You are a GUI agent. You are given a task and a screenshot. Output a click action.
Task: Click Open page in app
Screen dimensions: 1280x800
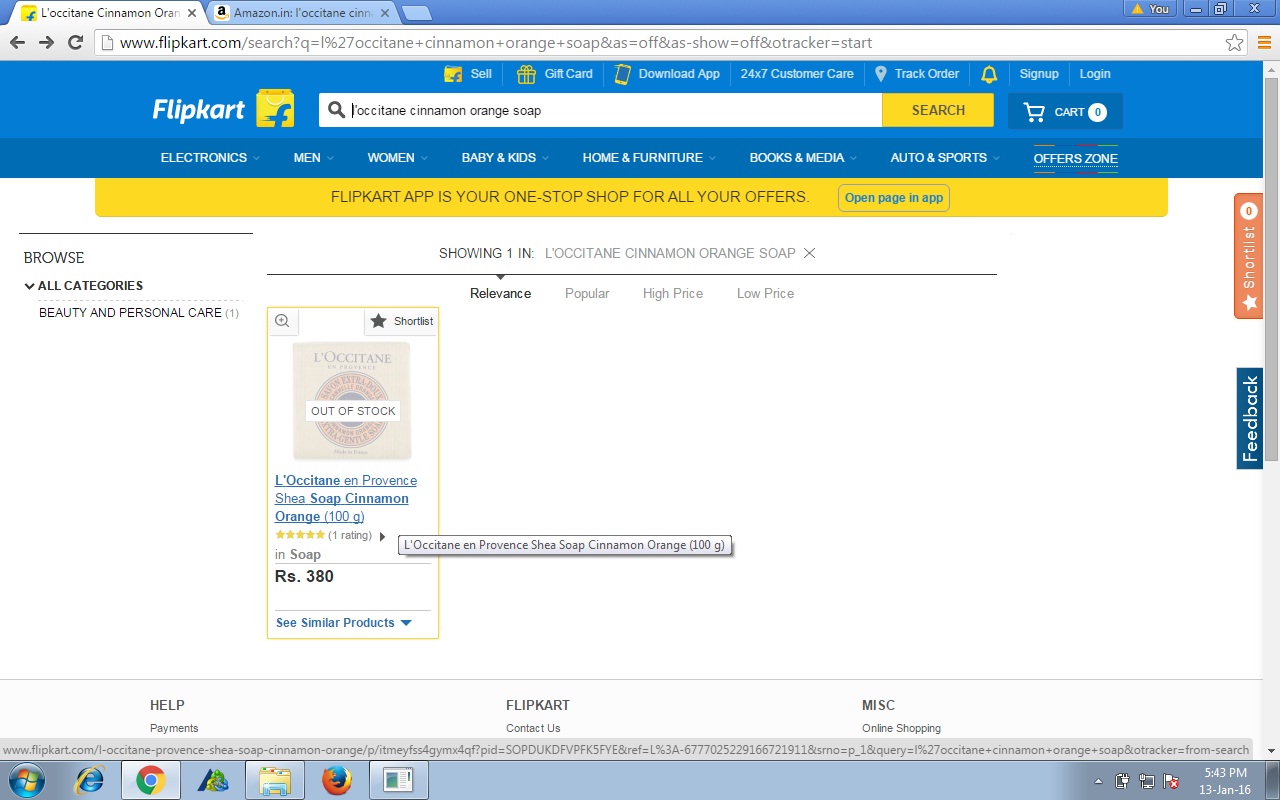point(894,198)
